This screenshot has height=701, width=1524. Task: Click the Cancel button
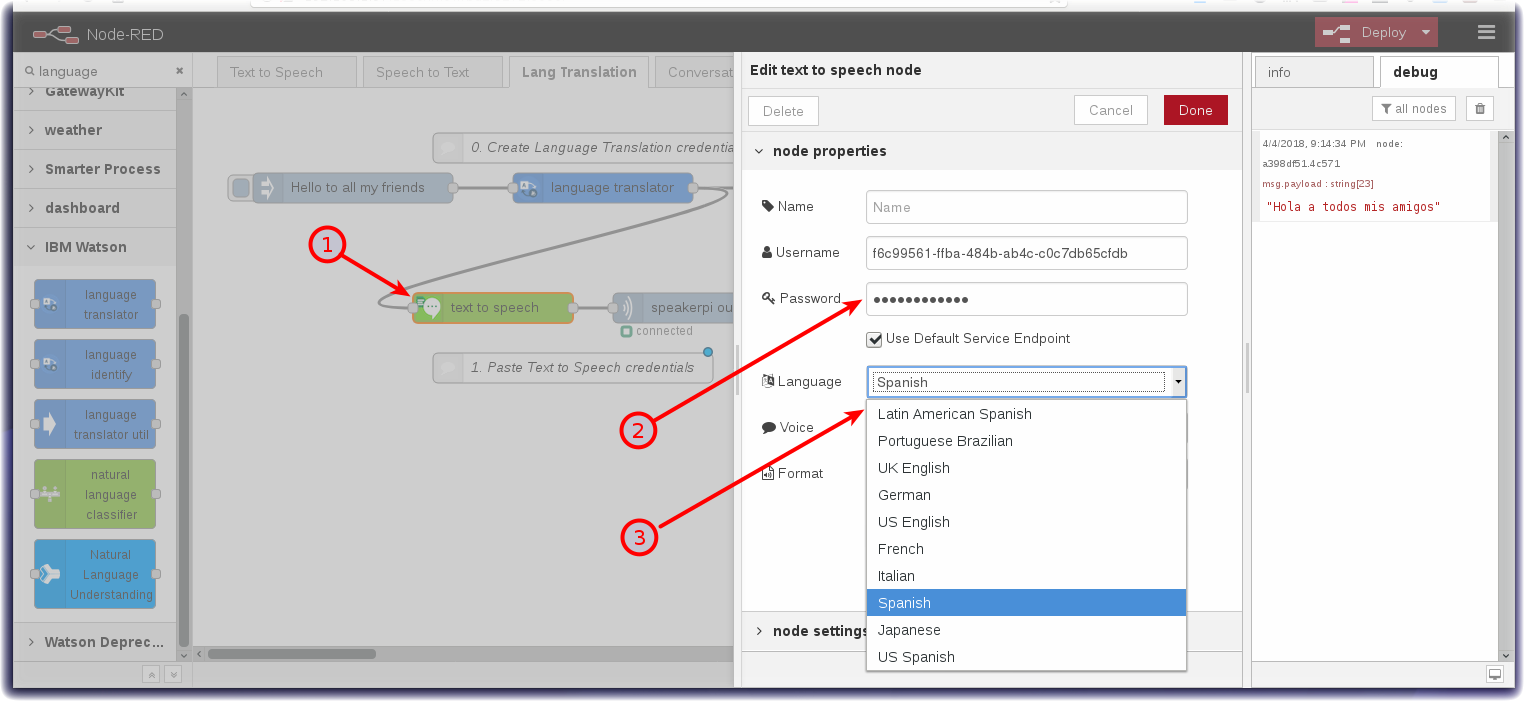[1111, 111]
